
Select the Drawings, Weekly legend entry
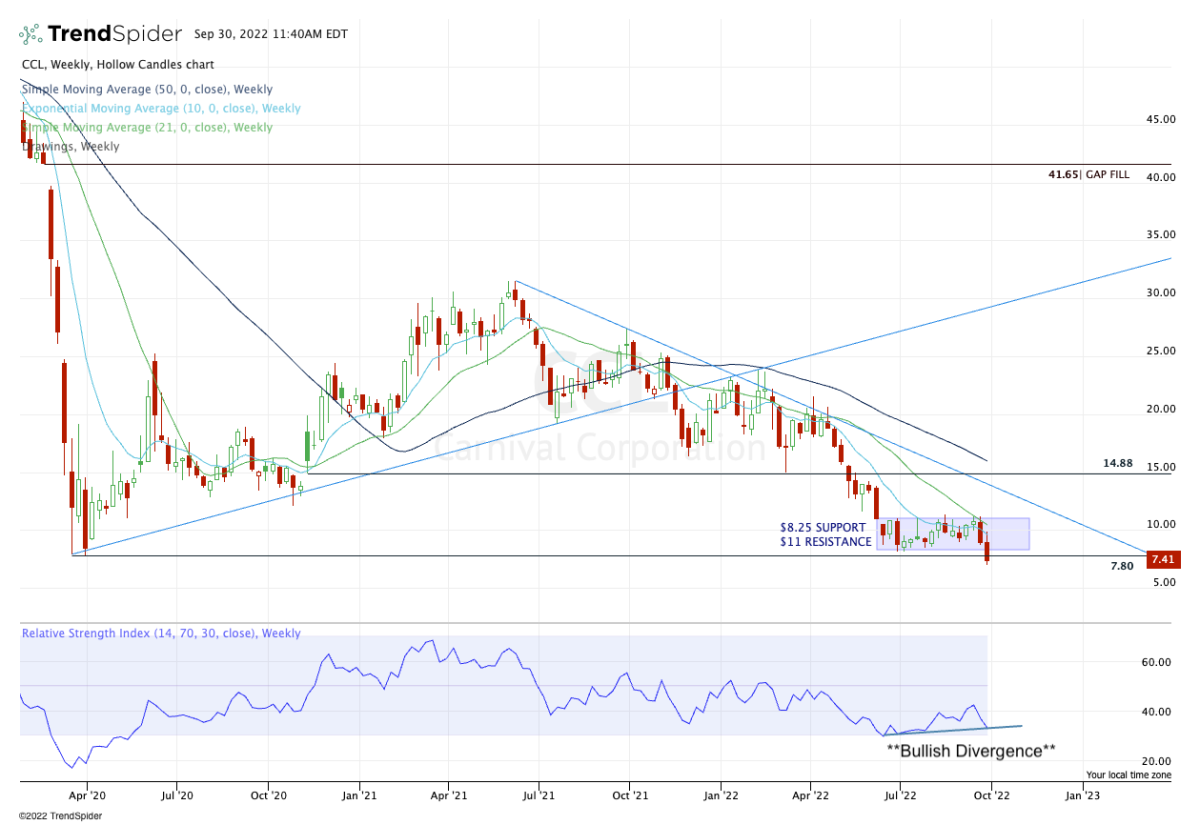coord(70,147)
